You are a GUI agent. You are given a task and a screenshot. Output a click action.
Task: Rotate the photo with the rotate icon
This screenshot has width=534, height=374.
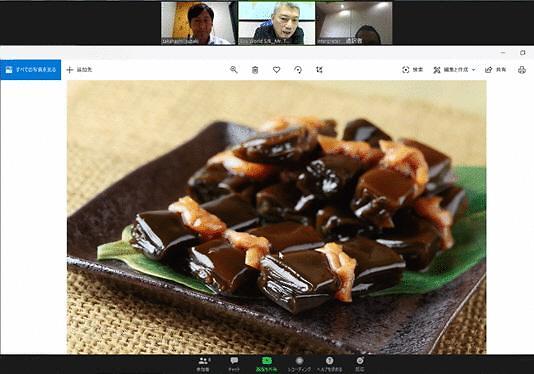pyautogui.click(x=298, y=70)
